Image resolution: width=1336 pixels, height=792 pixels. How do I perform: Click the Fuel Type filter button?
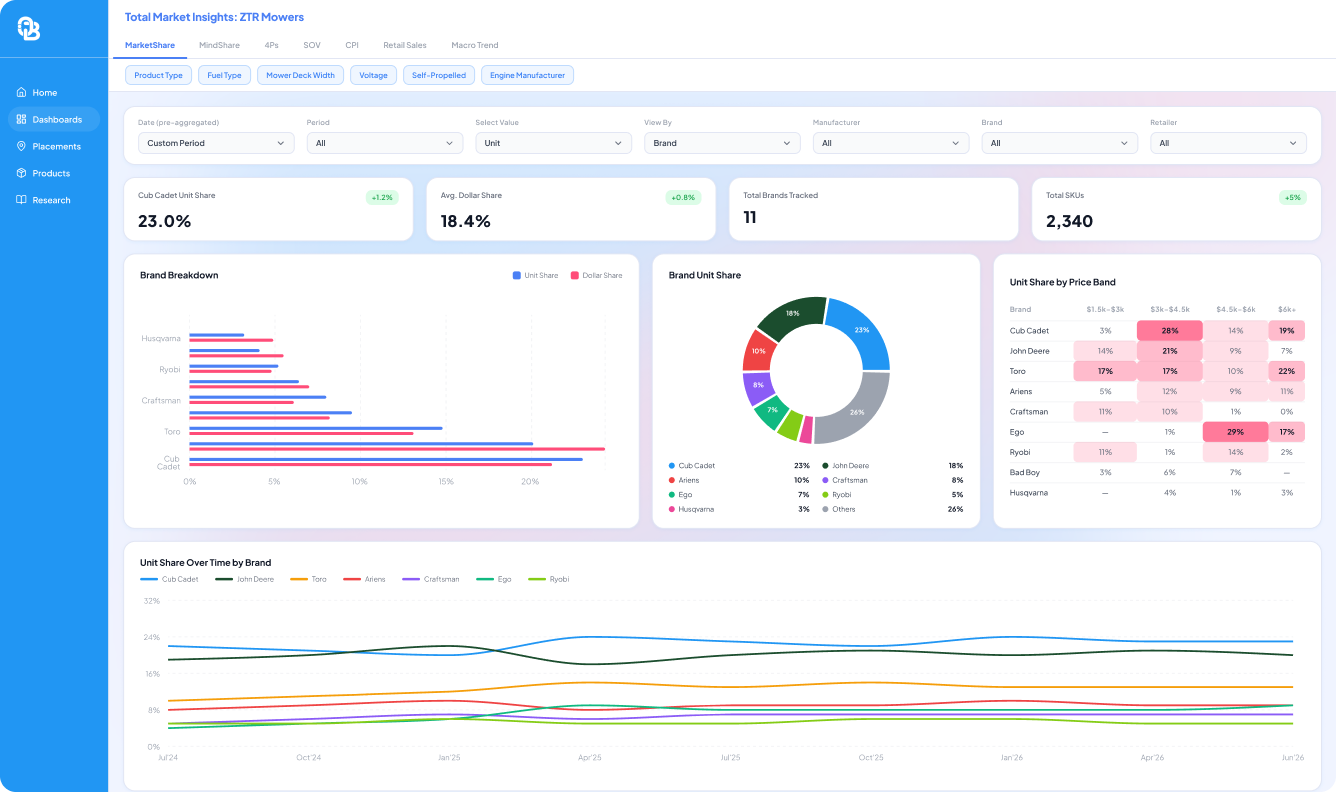point(224,75)
